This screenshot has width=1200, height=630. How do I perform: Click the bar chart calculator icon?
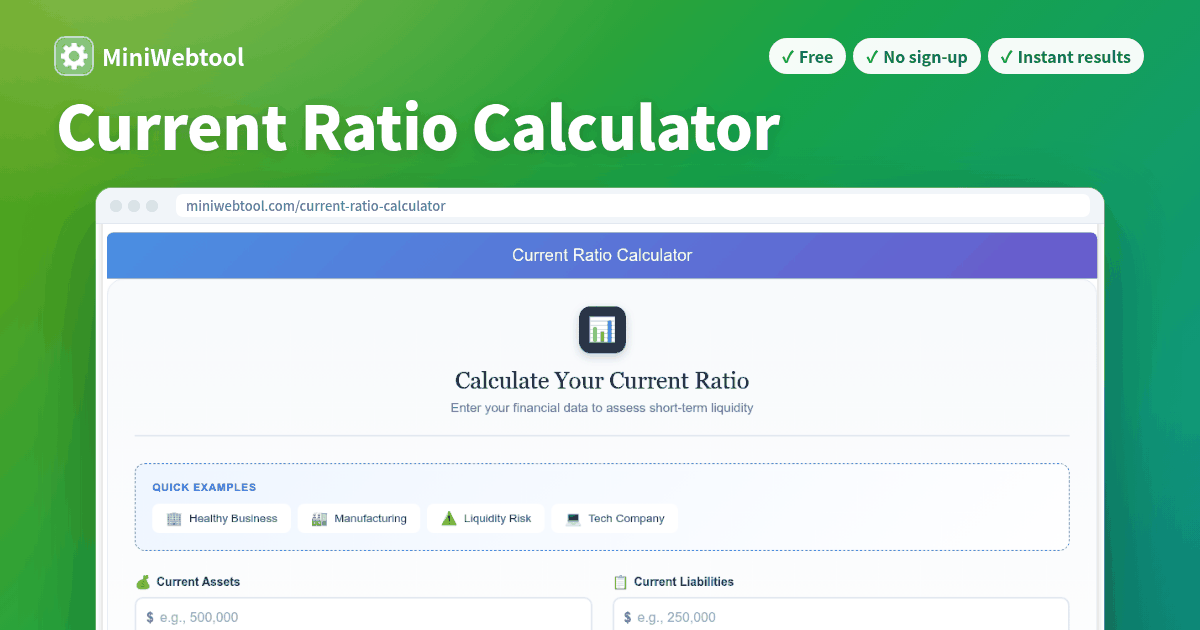[602, 329]
